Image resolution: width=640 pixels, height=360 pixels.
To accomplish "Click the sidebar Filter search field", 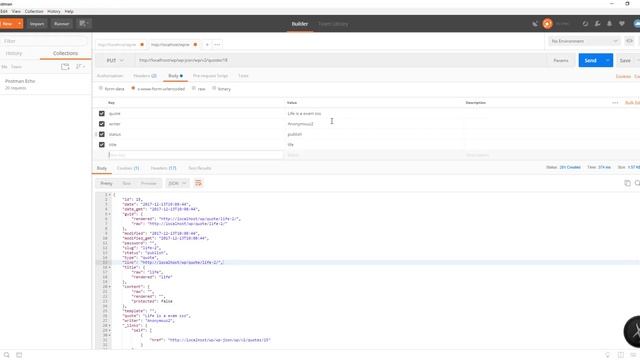I will pos(44,41).
